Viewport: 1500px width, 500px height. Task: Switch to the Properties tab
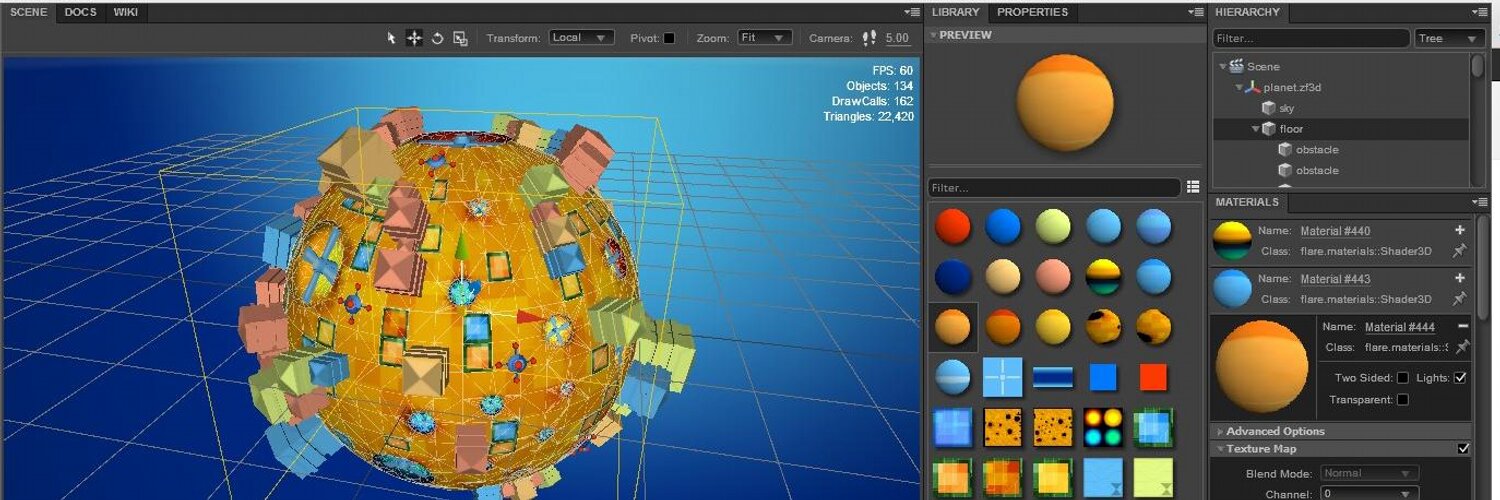coord(1032,12)
